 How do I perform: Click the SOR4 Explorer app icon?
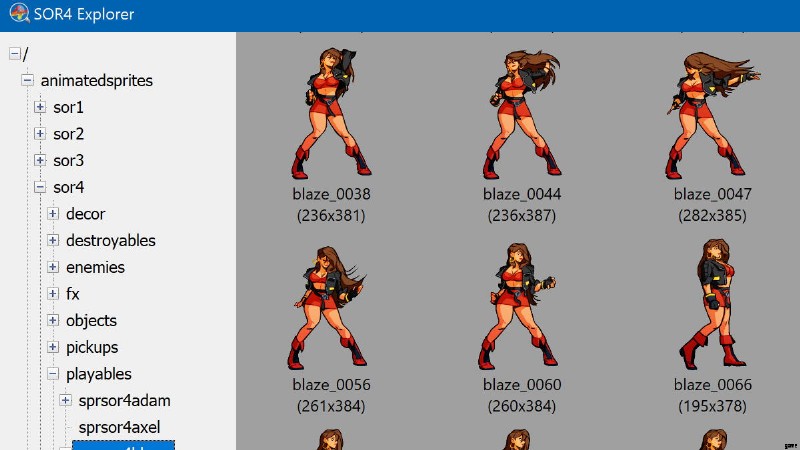click(19, 13)
